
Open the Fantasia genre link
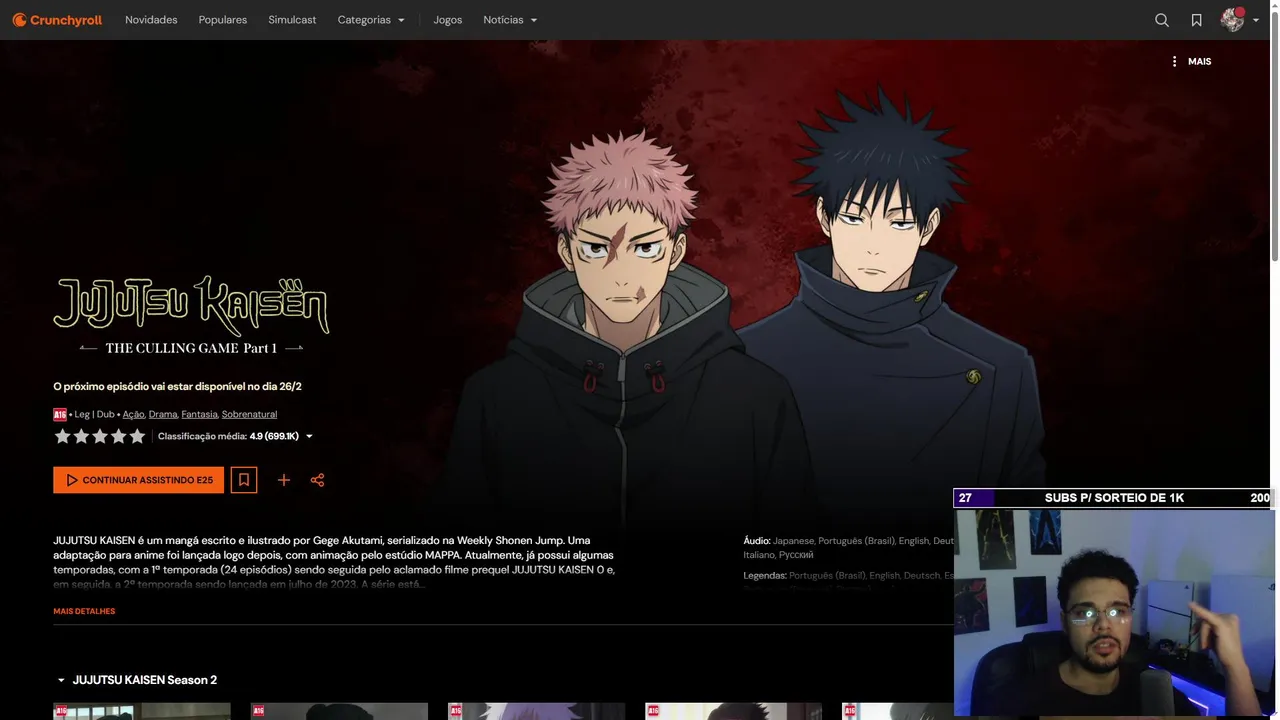point(199,414)
